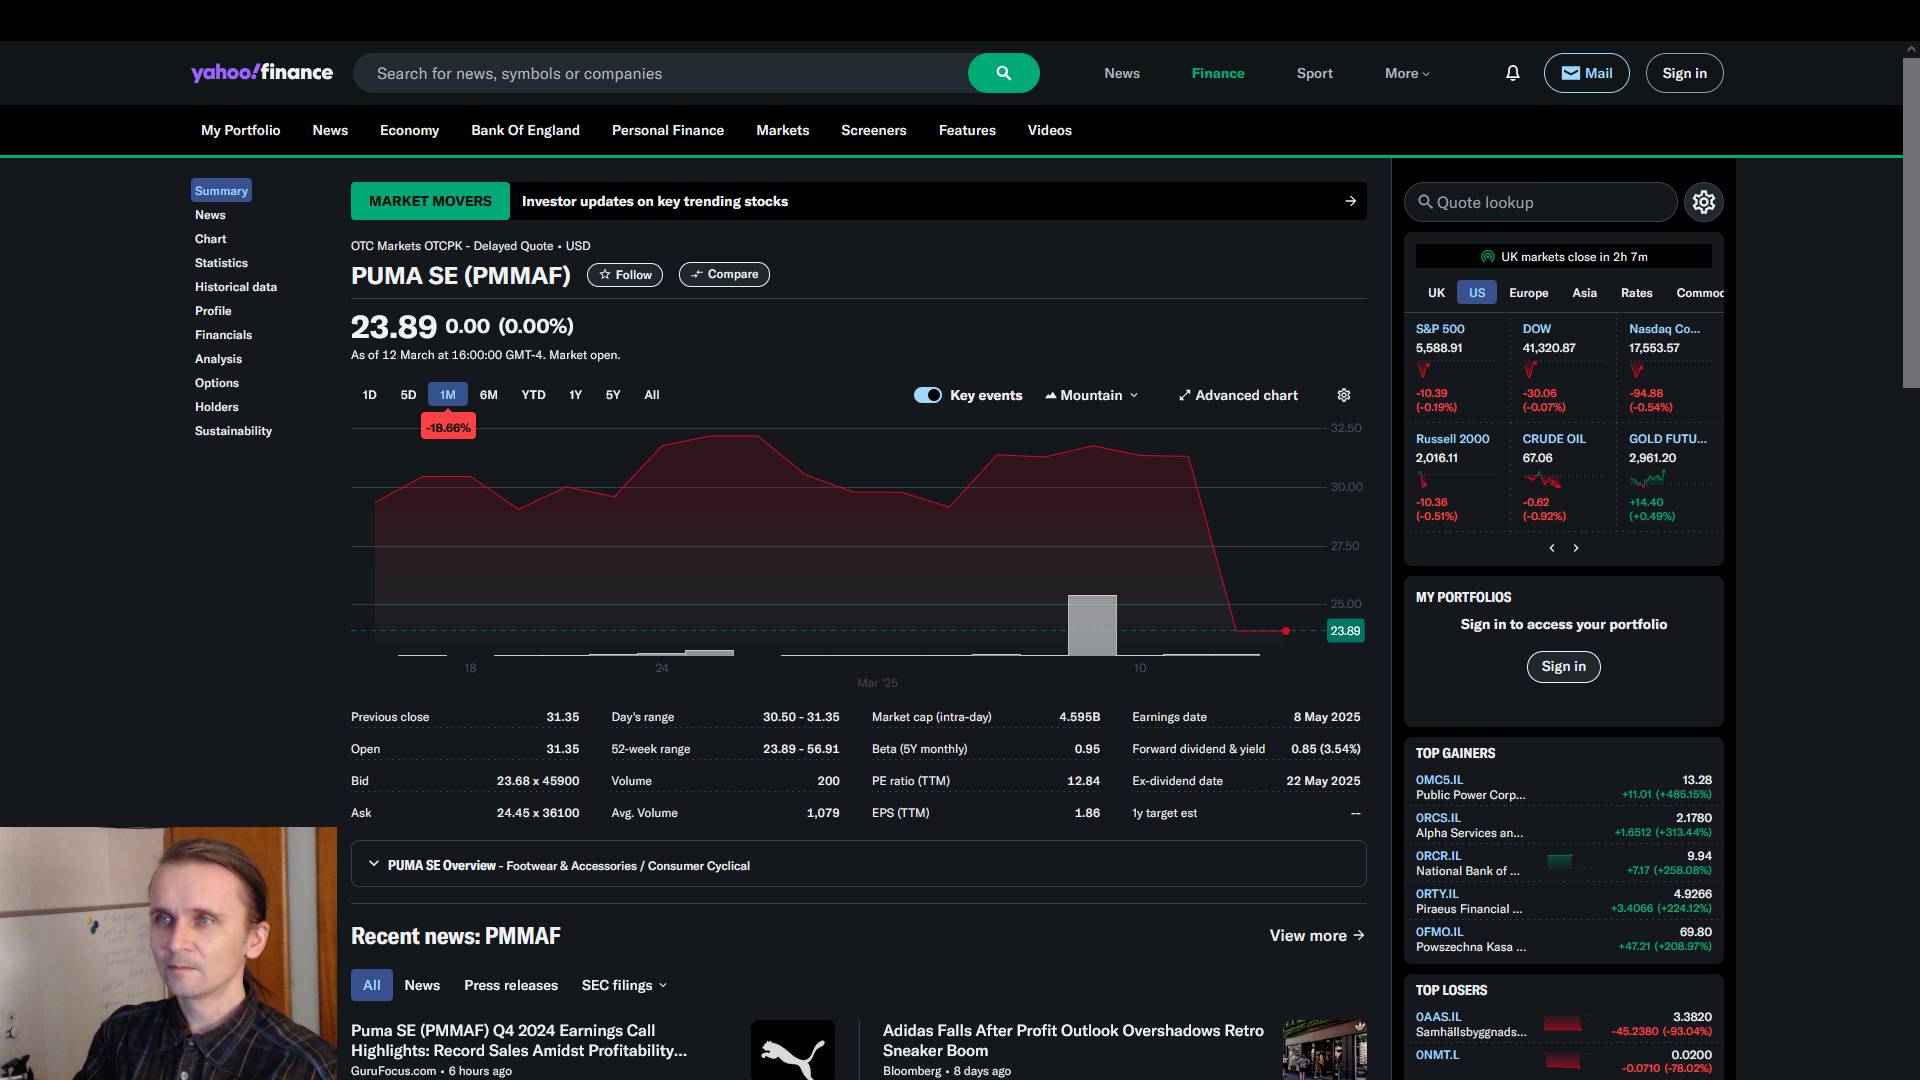Viewport: 1920px width, 1080px height.
Task: Click the Market Movers banner arrow
Action: click(x=1350, y=201)
